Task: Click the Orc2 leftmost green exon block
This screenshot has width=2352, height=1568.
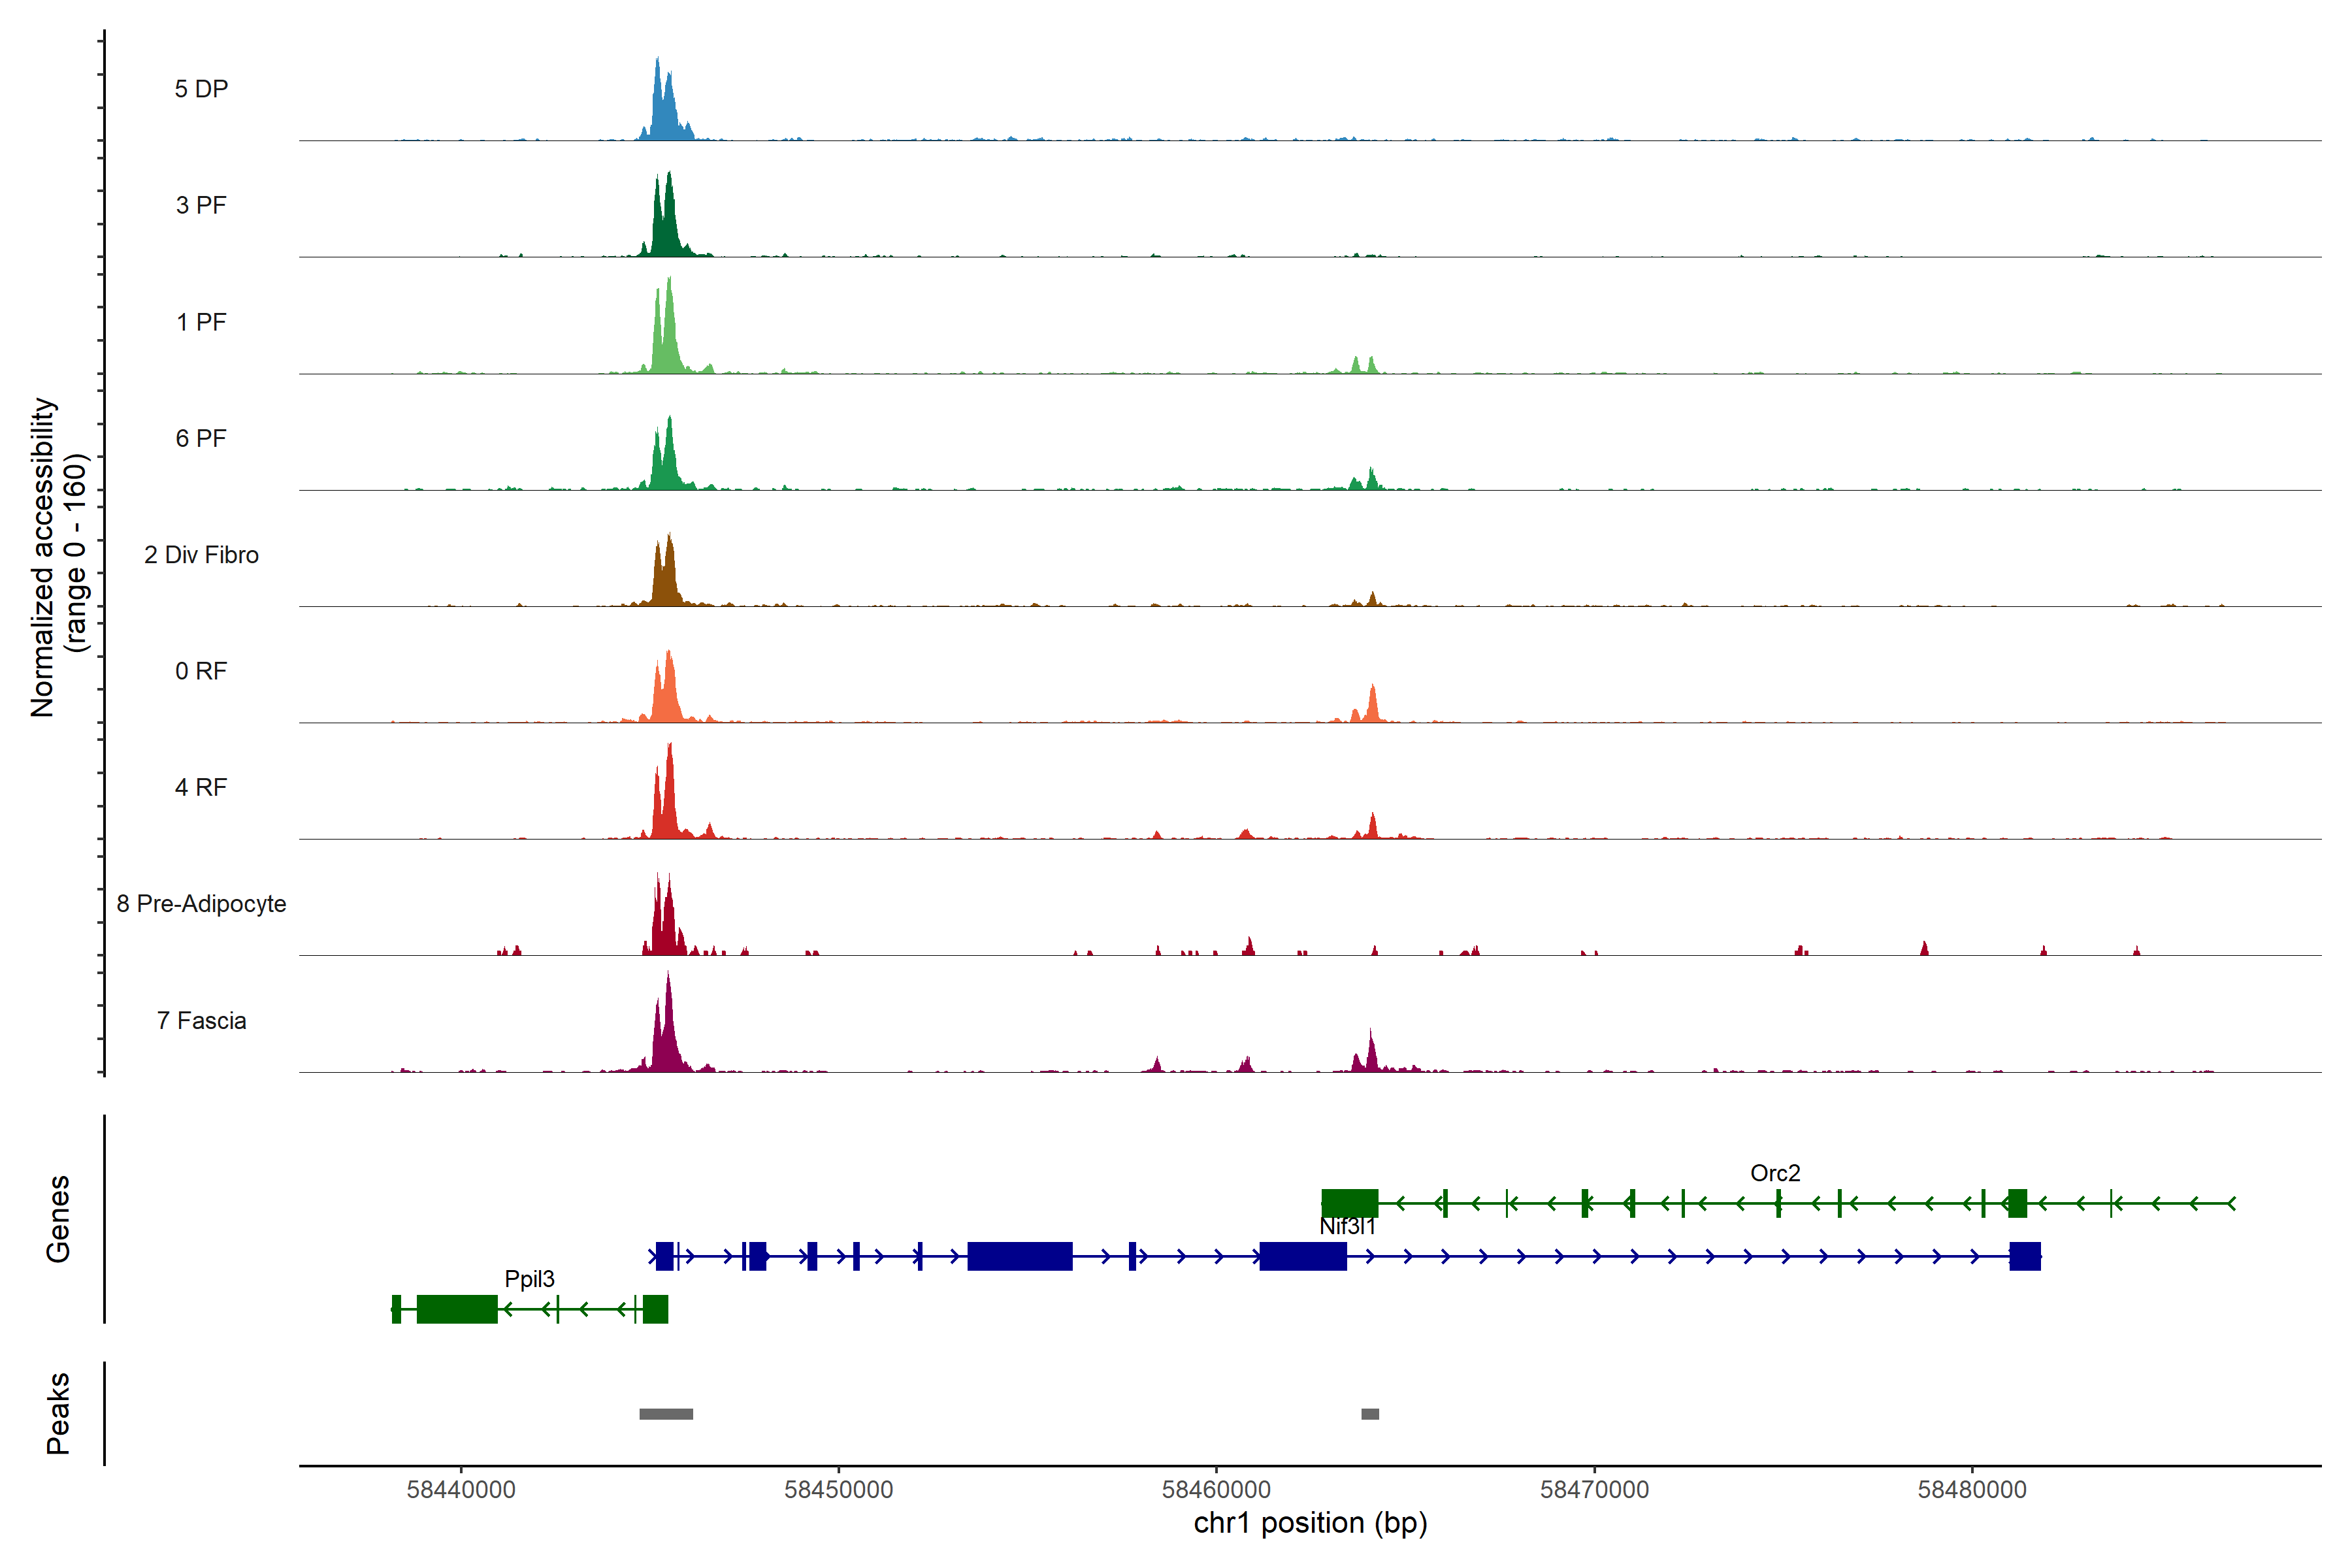Action: pyautogui.click(x=1349, y=1203)
